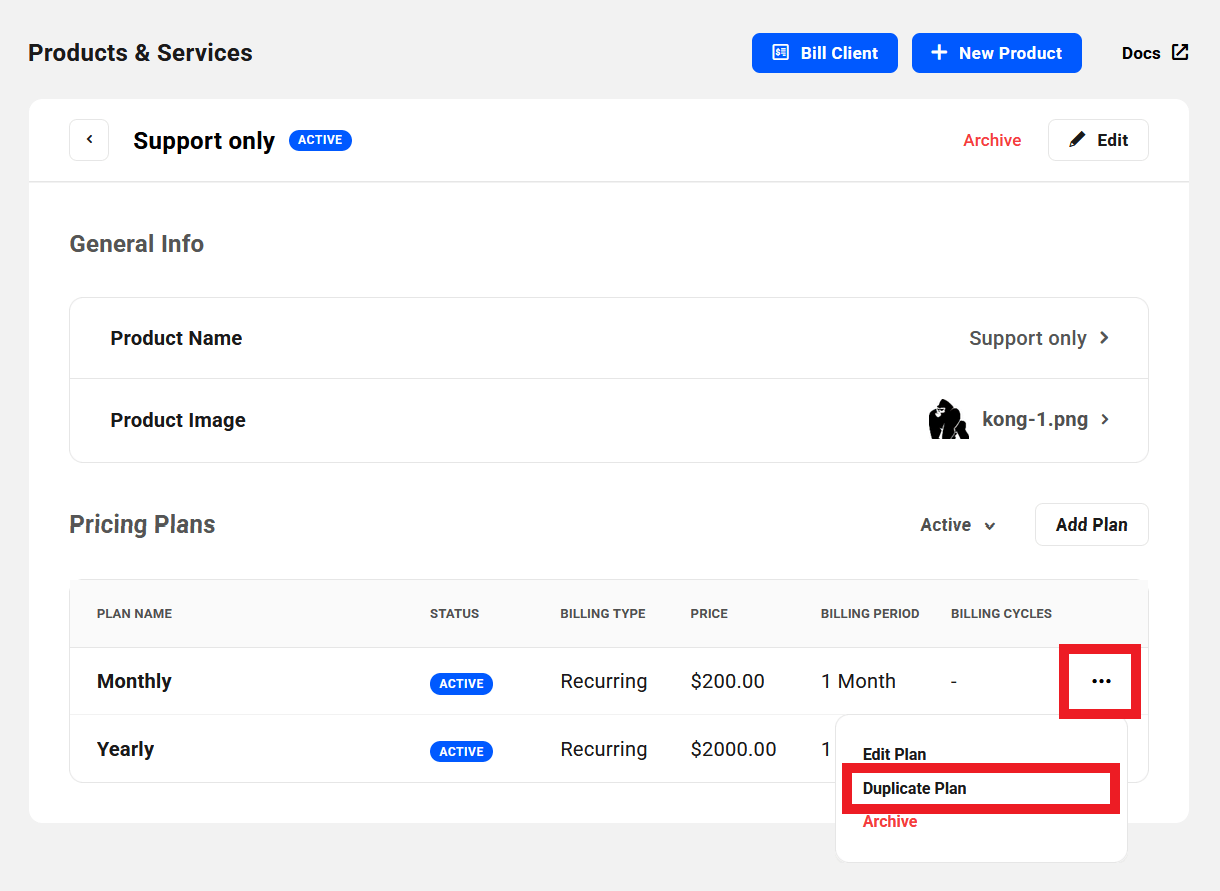Screen dimensions: 1220x891
Task: Click the kong-1.png gorilla thumbnail
Action: click(x=948, y=420)
